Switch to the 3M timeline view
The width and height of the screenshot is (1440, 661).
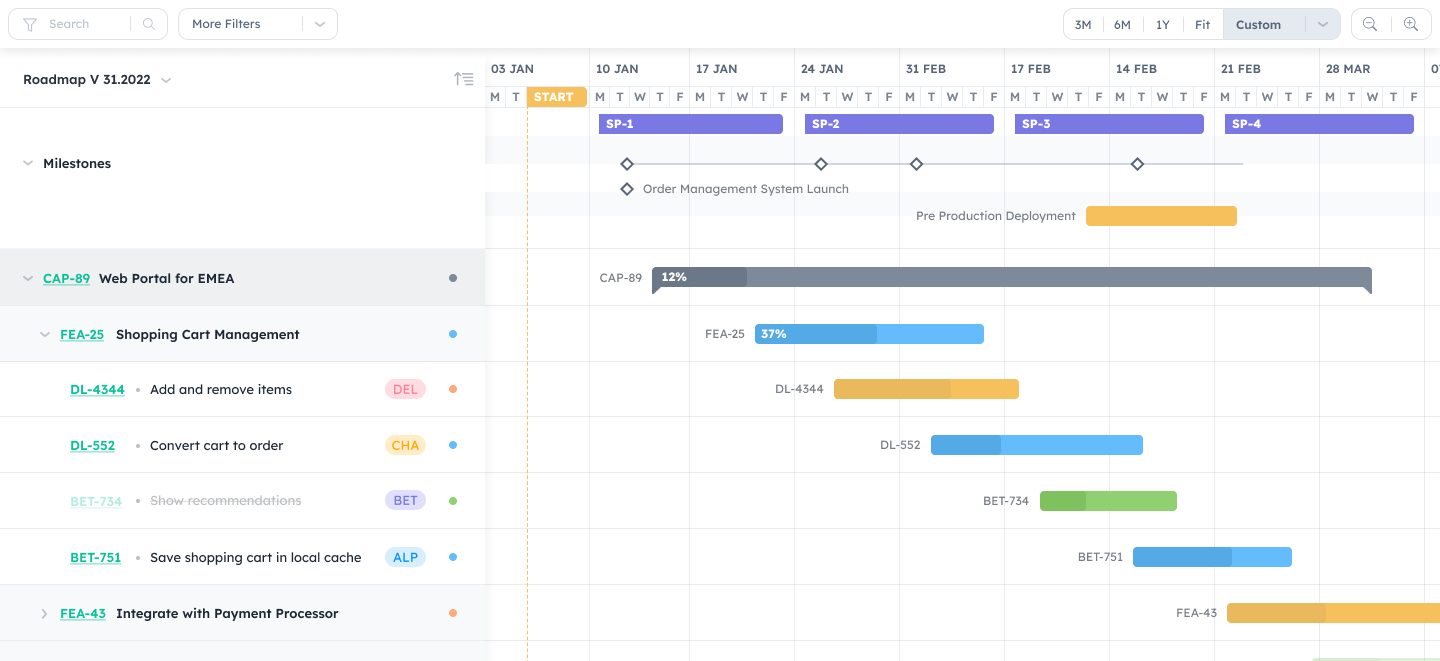coord(1083,23)
